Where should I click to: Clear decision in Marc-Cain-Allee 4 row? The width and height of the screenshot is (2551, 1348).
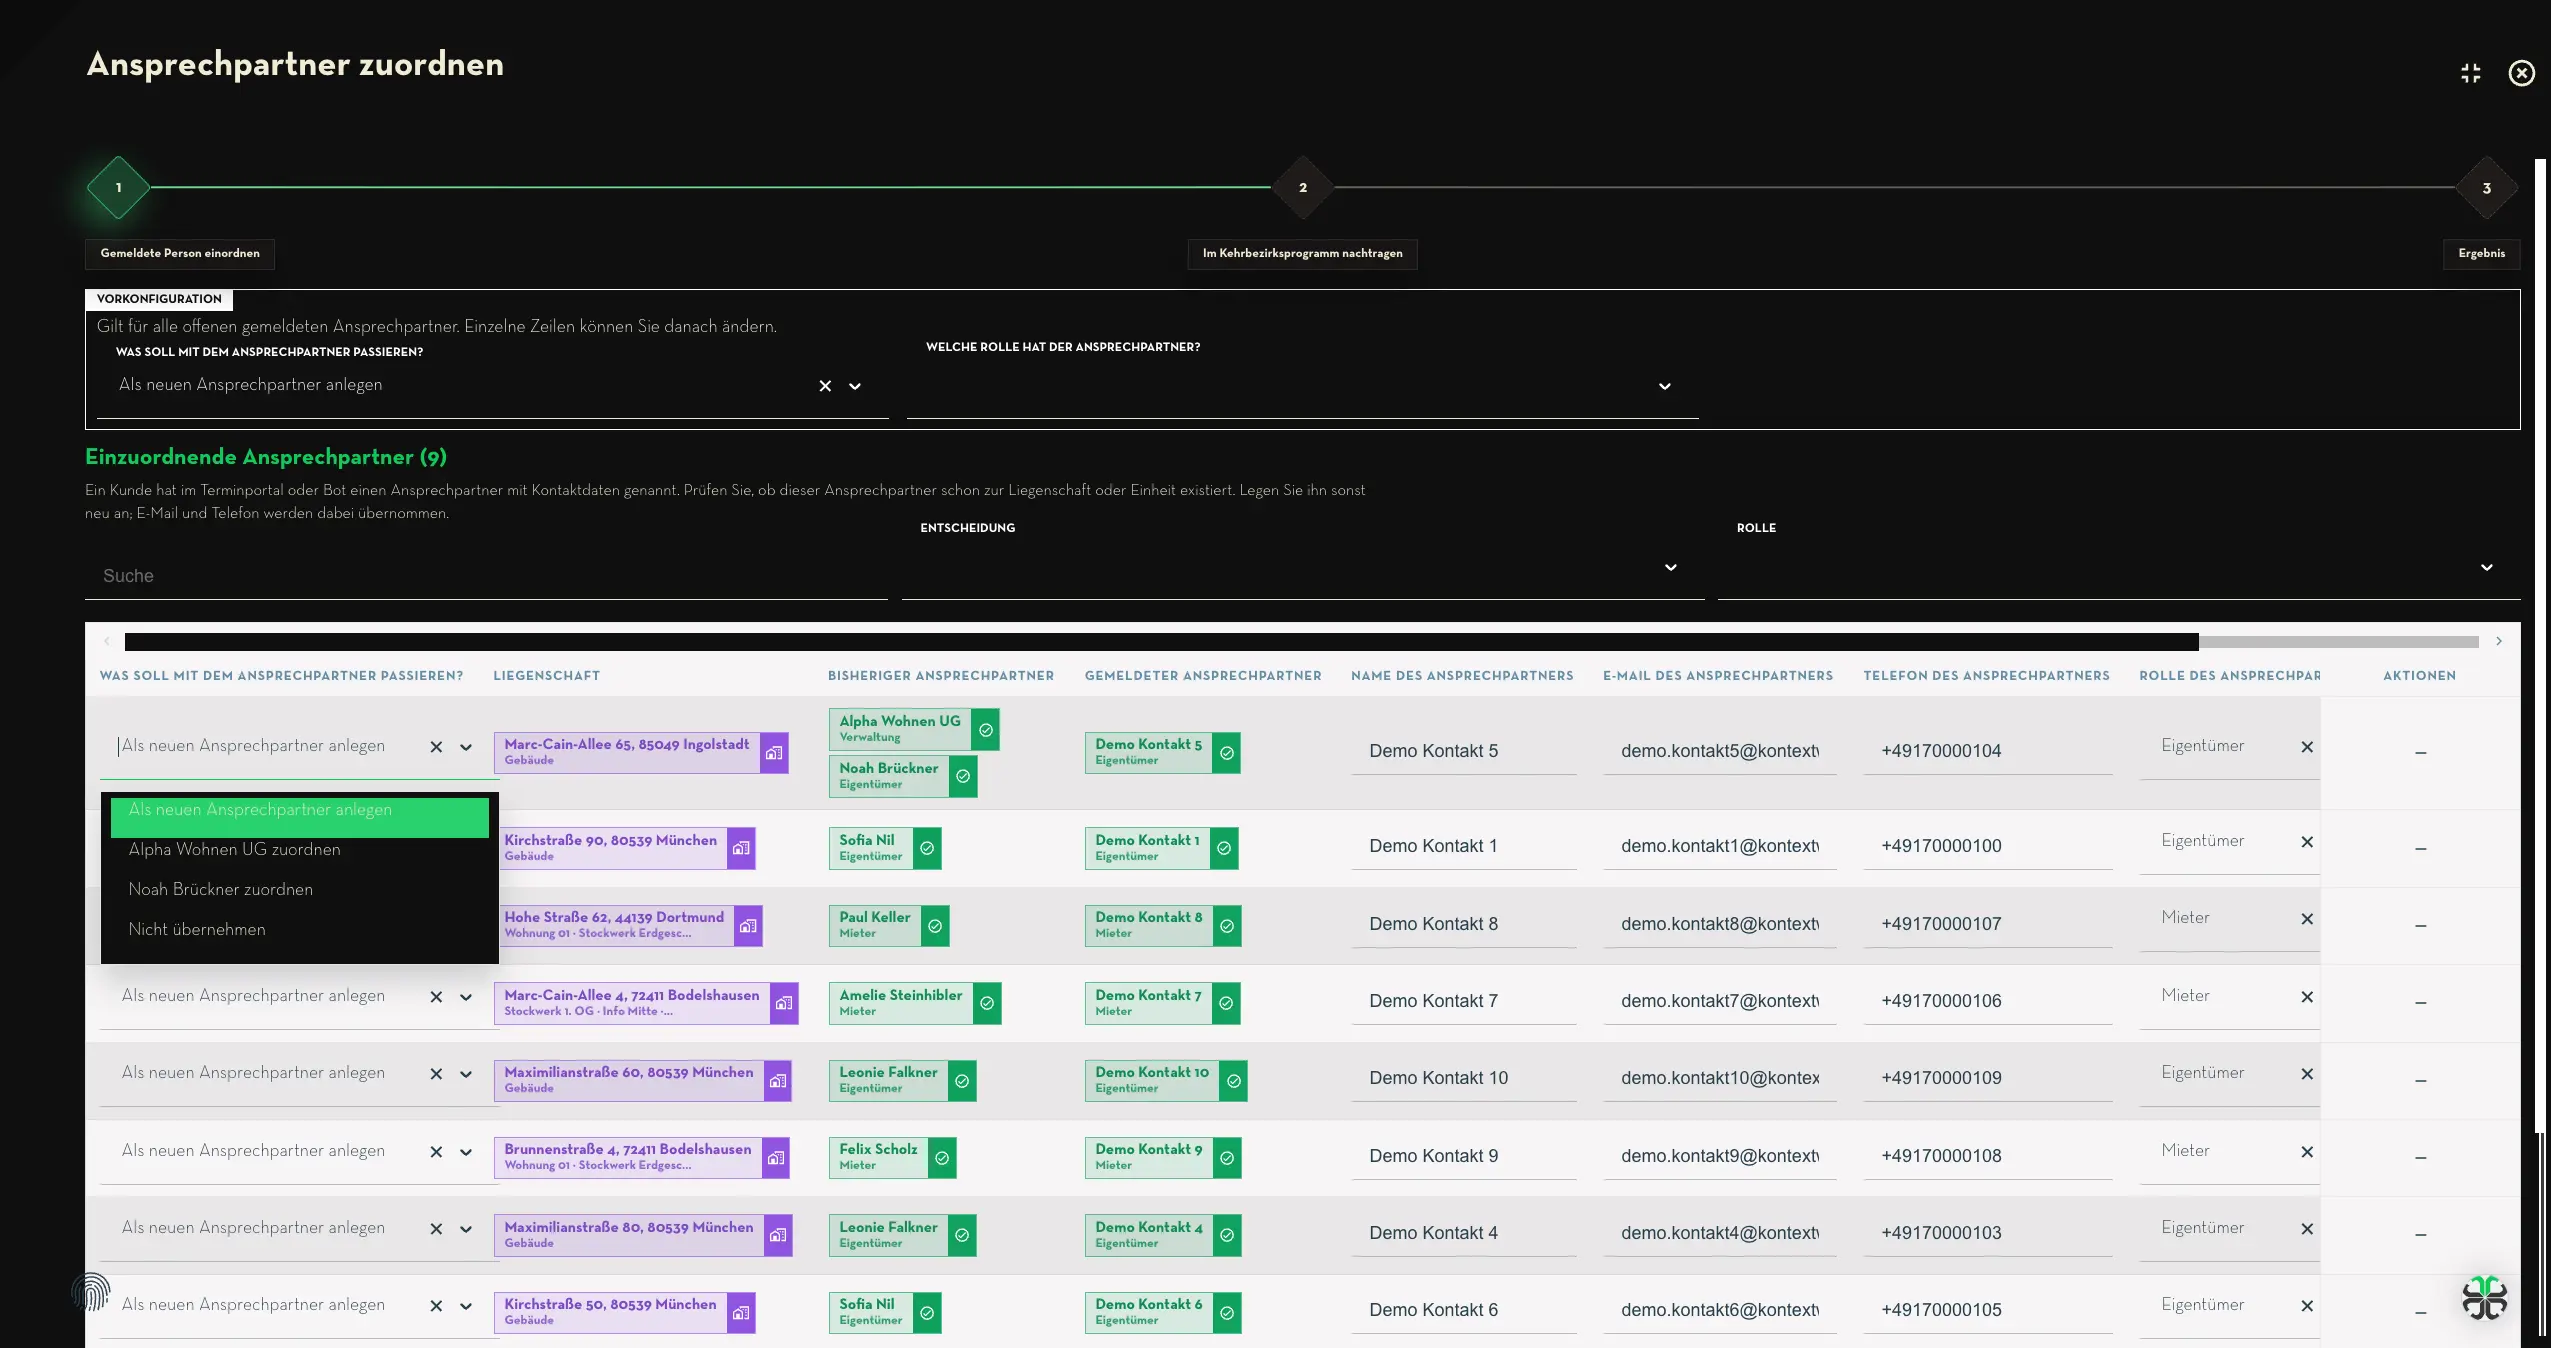click(436, 997)
